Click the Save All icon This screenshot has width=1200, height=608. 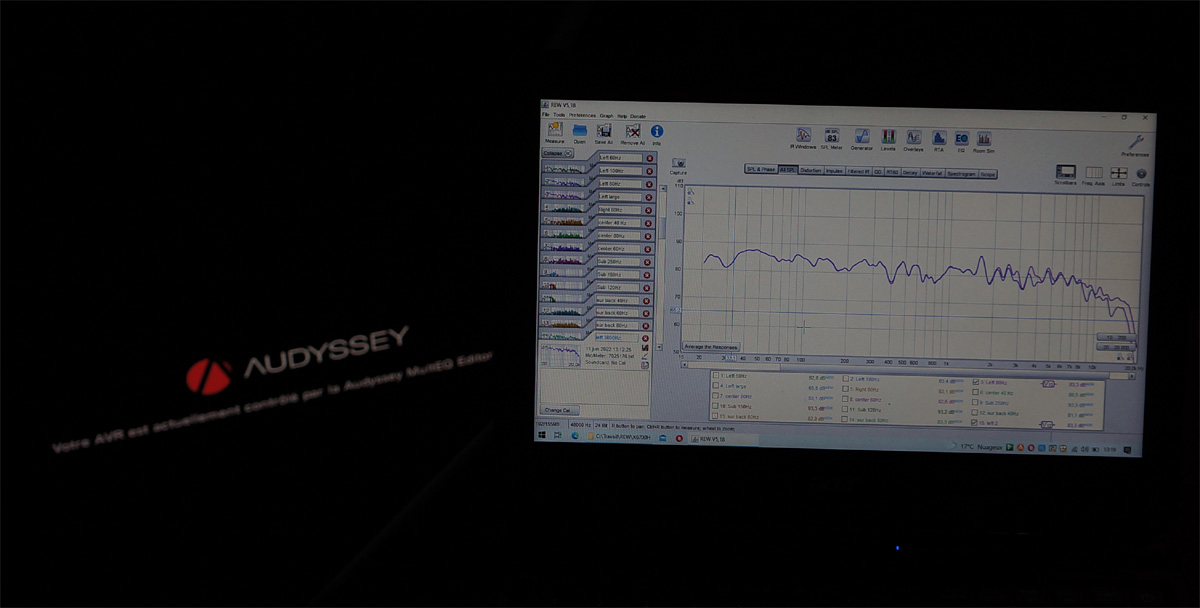[x=604, y=131]
